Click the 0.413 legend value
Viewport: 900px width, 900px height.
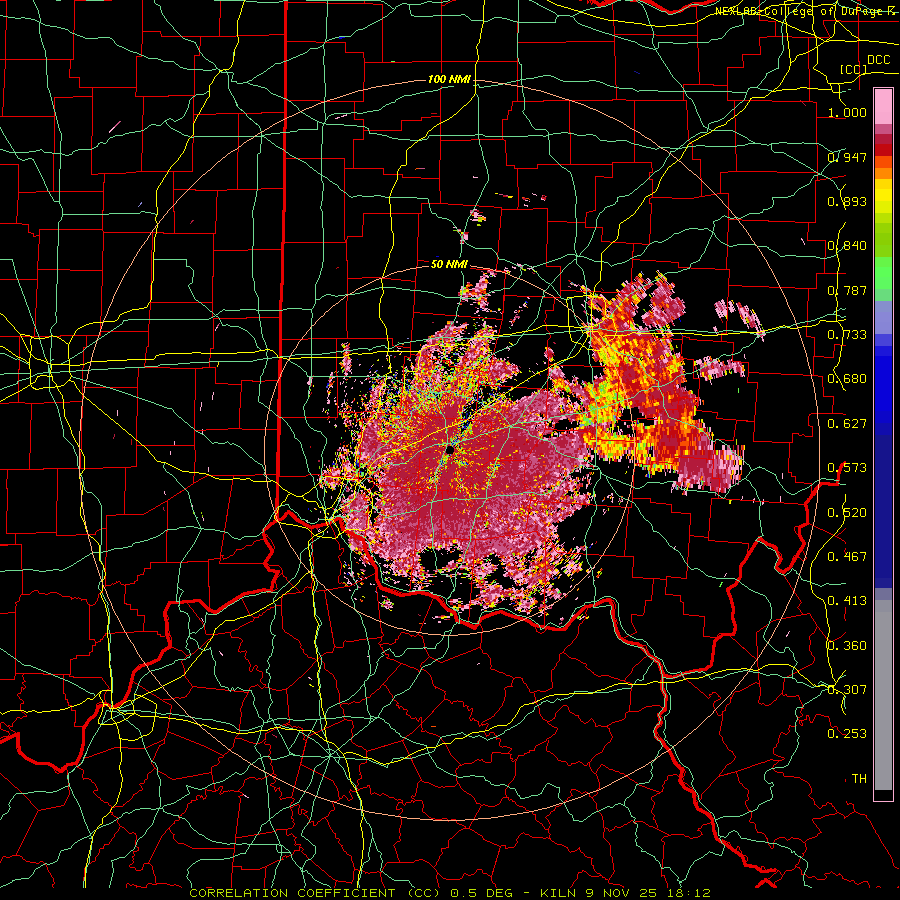(847, 601)
